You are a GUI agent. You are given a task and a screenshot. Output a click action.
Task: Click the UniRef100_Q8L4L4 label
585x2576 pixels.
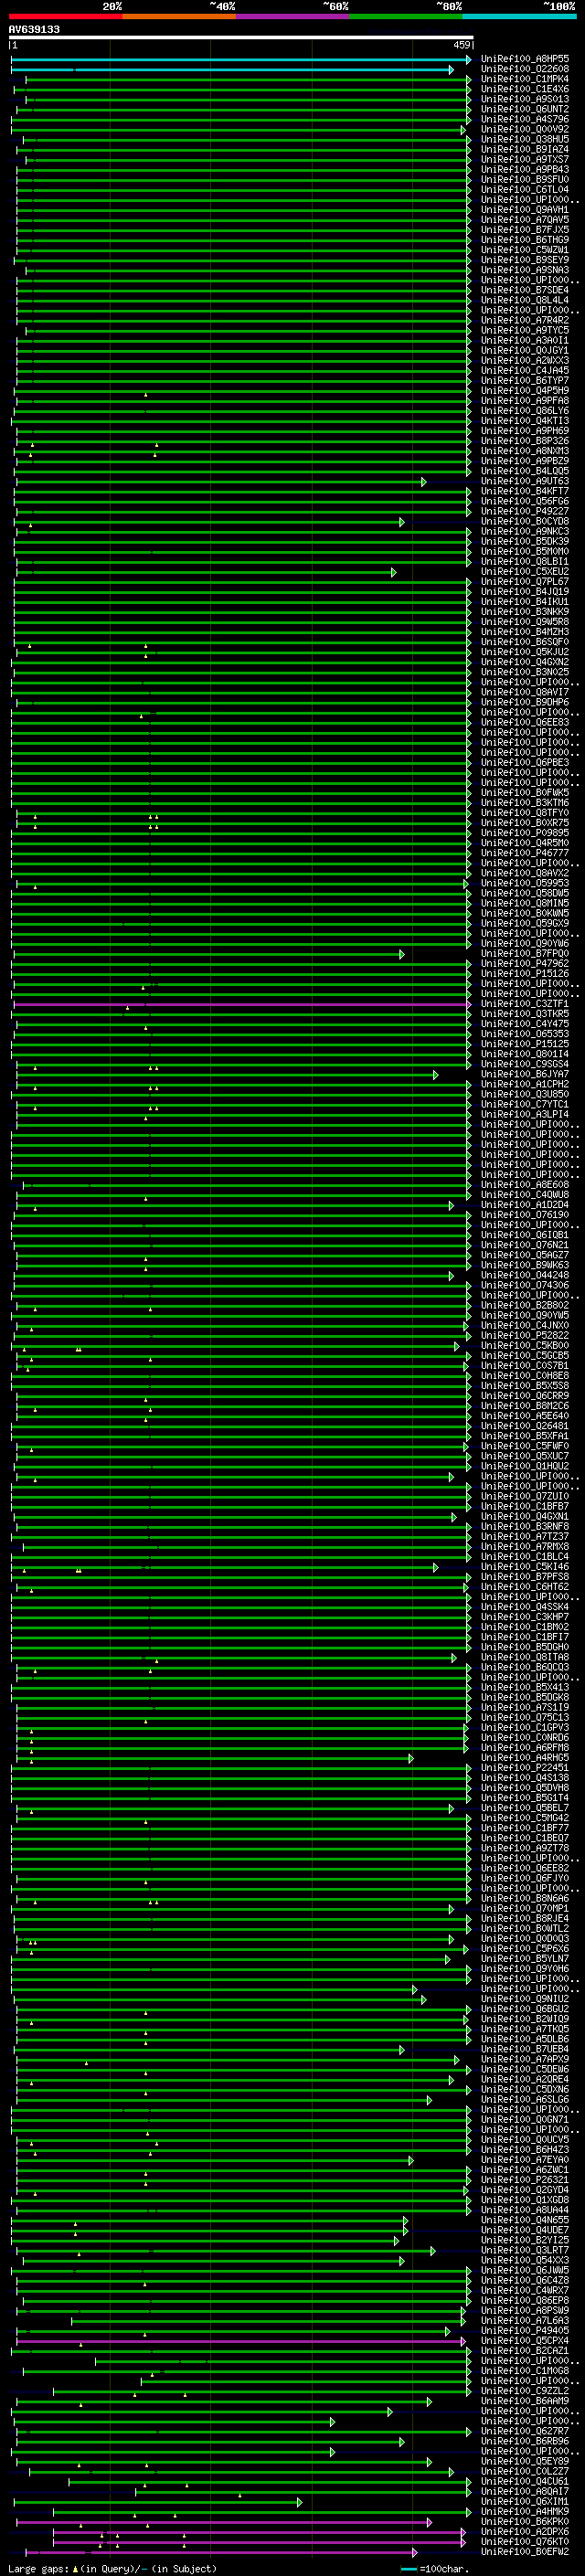(x=524, y=300)
